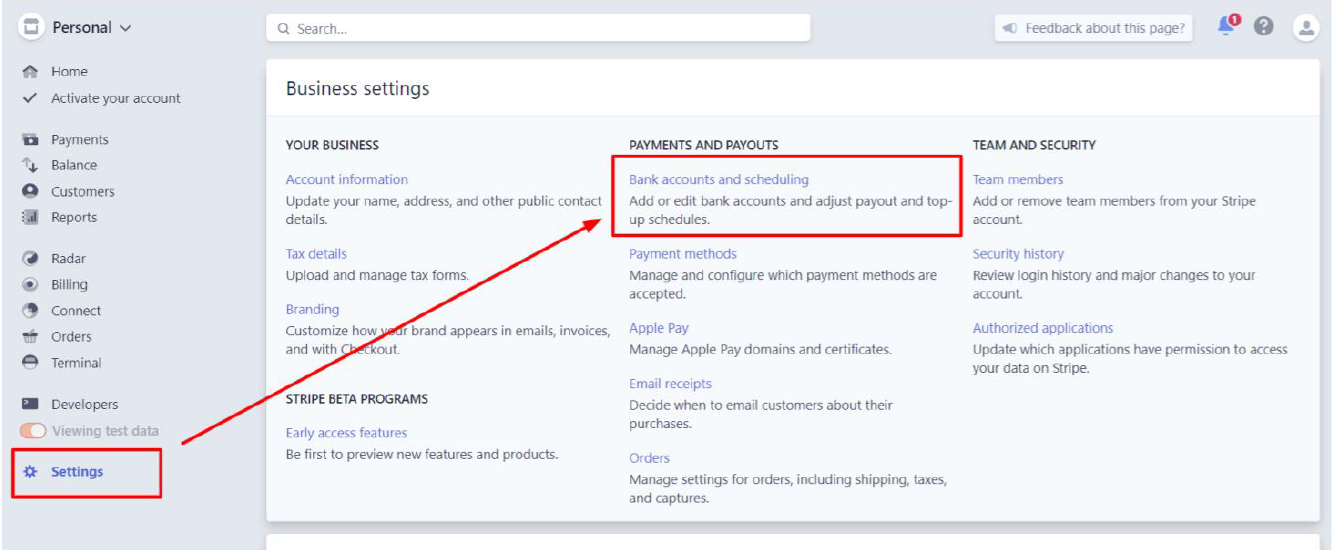Open the Authorized applications link

click(x=1043, y=328)
